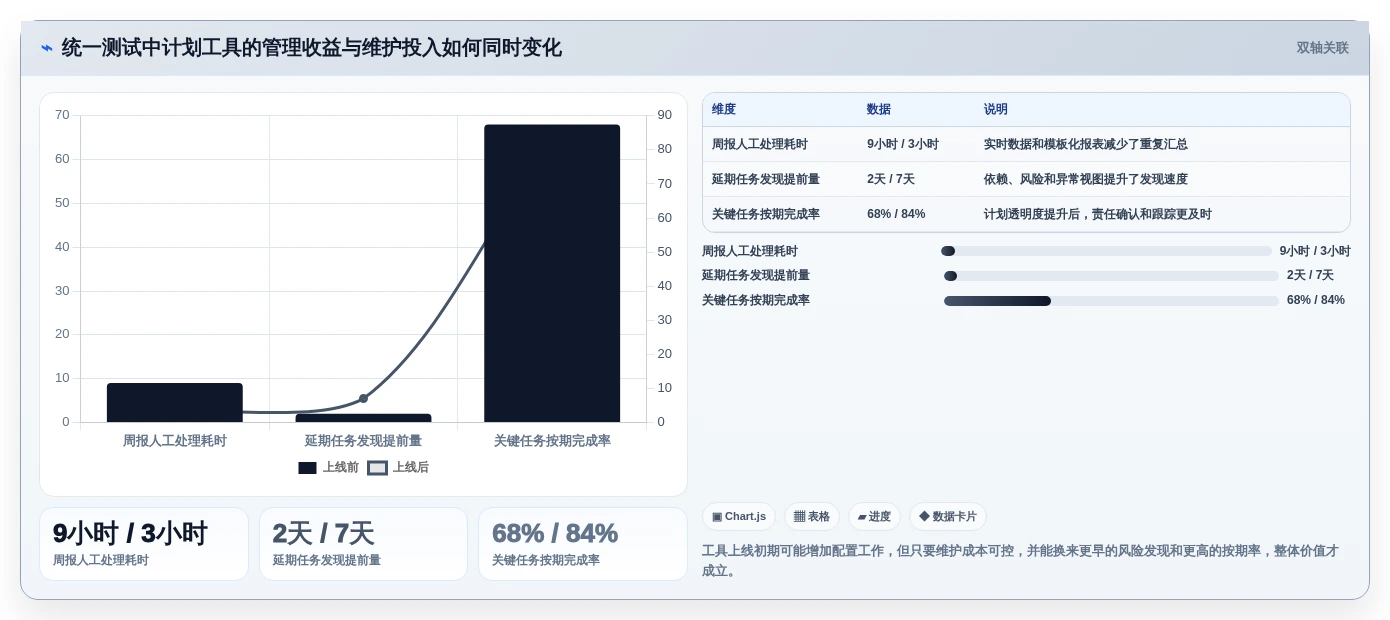Click the 周报人工处理耗时 chart bar

(x=175, y=403)
